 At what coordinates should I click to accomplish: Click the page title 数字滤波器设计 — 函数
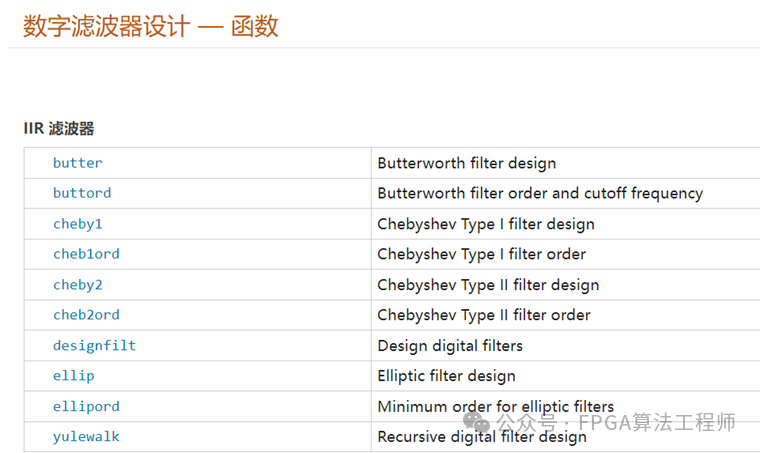tap(151, 26)
